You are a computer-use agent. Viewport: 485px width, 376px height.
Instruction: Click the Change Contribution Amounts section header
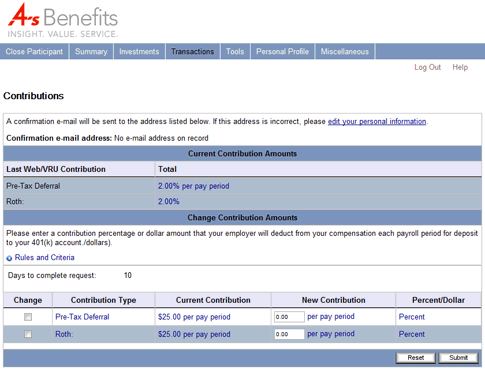[242, 218]
